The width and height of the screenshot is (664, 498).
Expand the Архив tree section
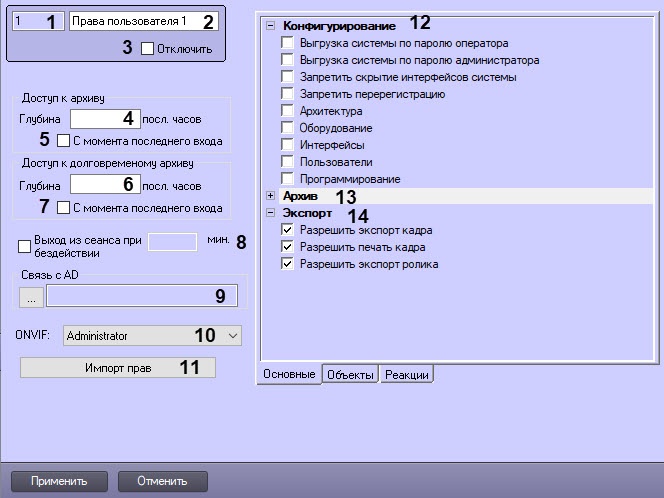tap(270, 195)
